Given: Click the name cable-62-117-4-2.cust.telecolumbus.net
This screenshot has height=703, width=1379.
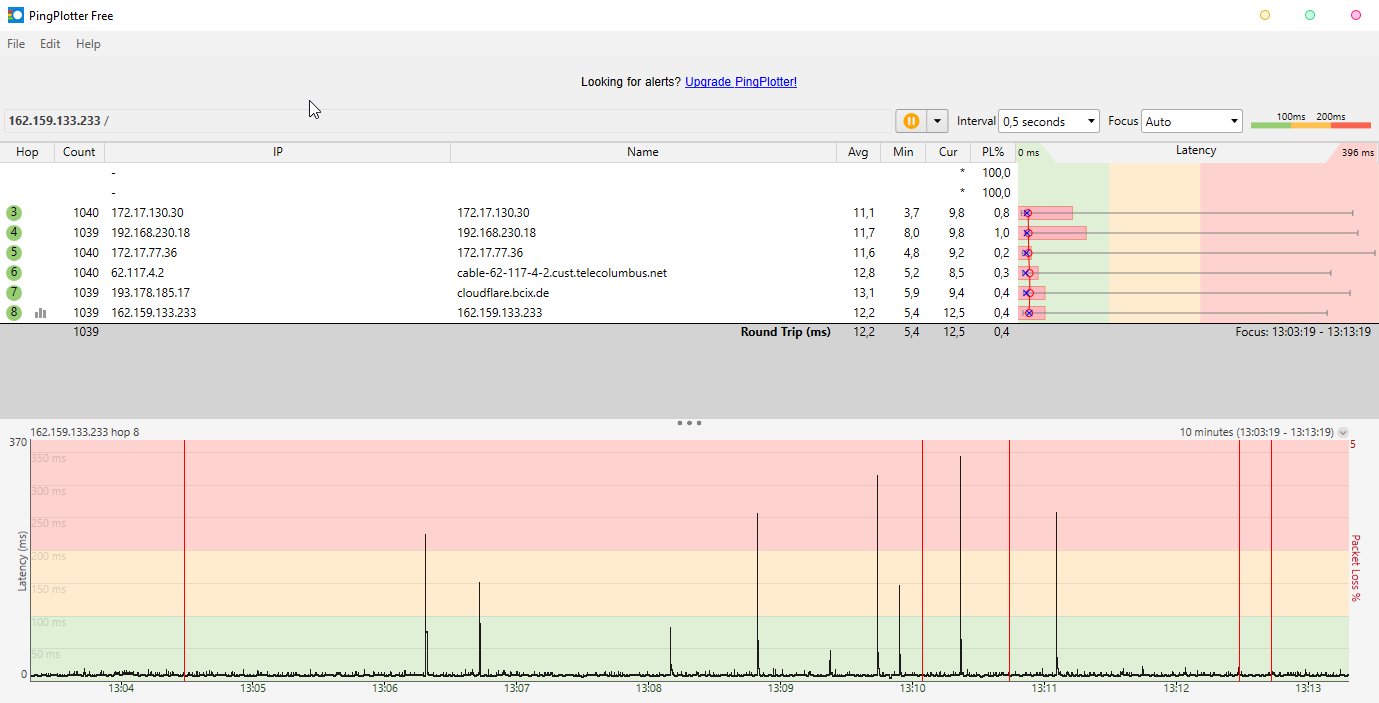Looking at the screenshot, I should pyautogui.click(x=562, y=273).
